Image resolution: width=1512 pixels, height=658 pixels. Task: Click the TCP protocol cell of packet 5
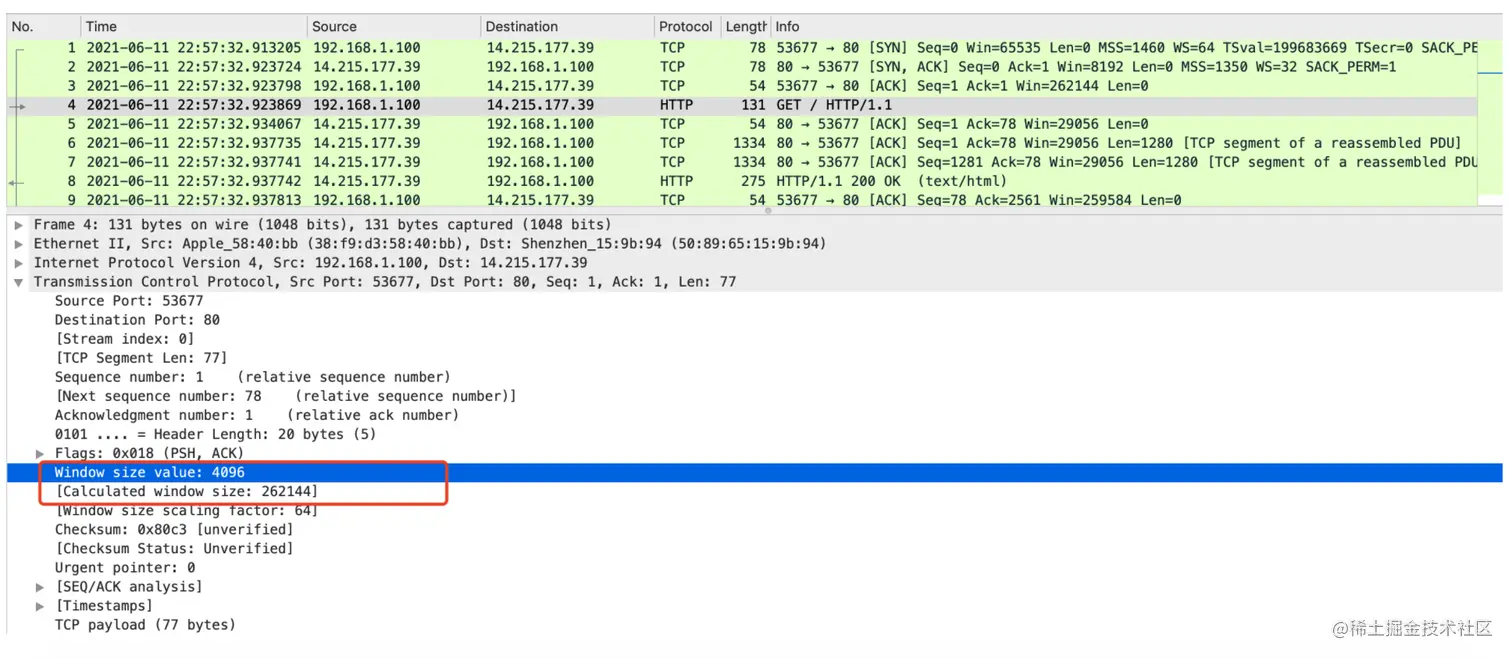672,124
